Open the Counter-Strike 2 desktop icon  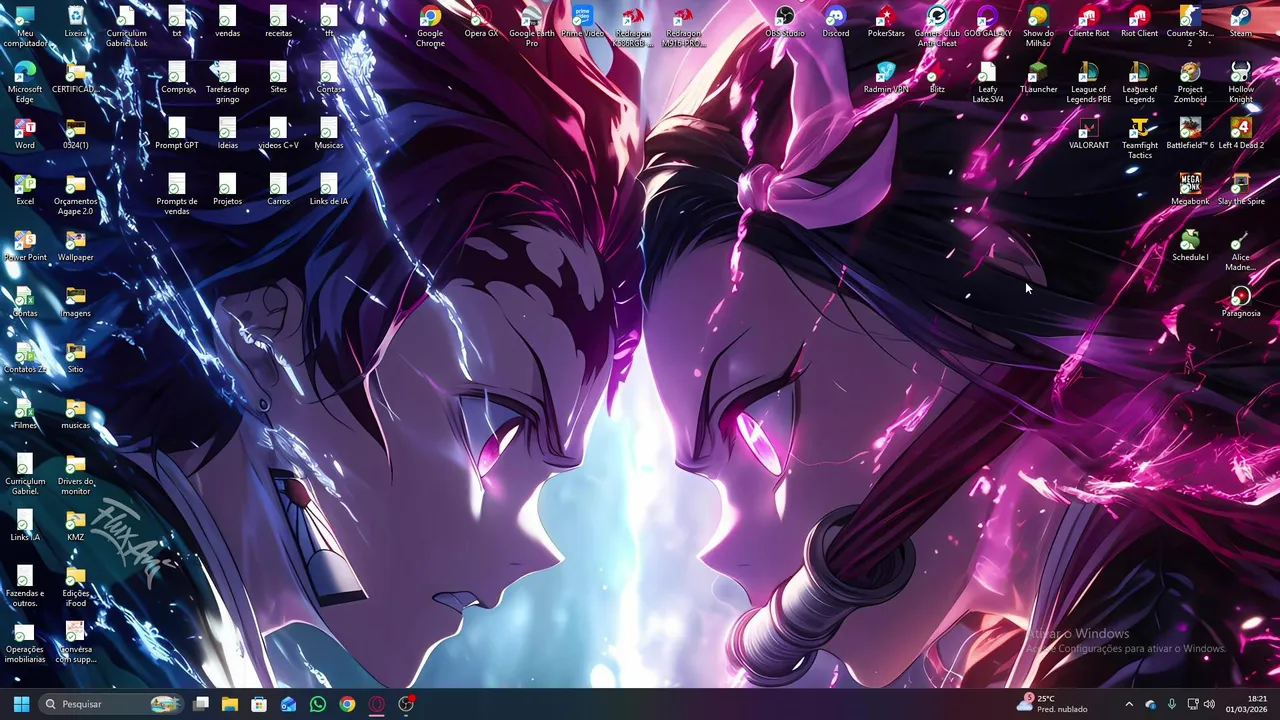tap(1190, 27)
